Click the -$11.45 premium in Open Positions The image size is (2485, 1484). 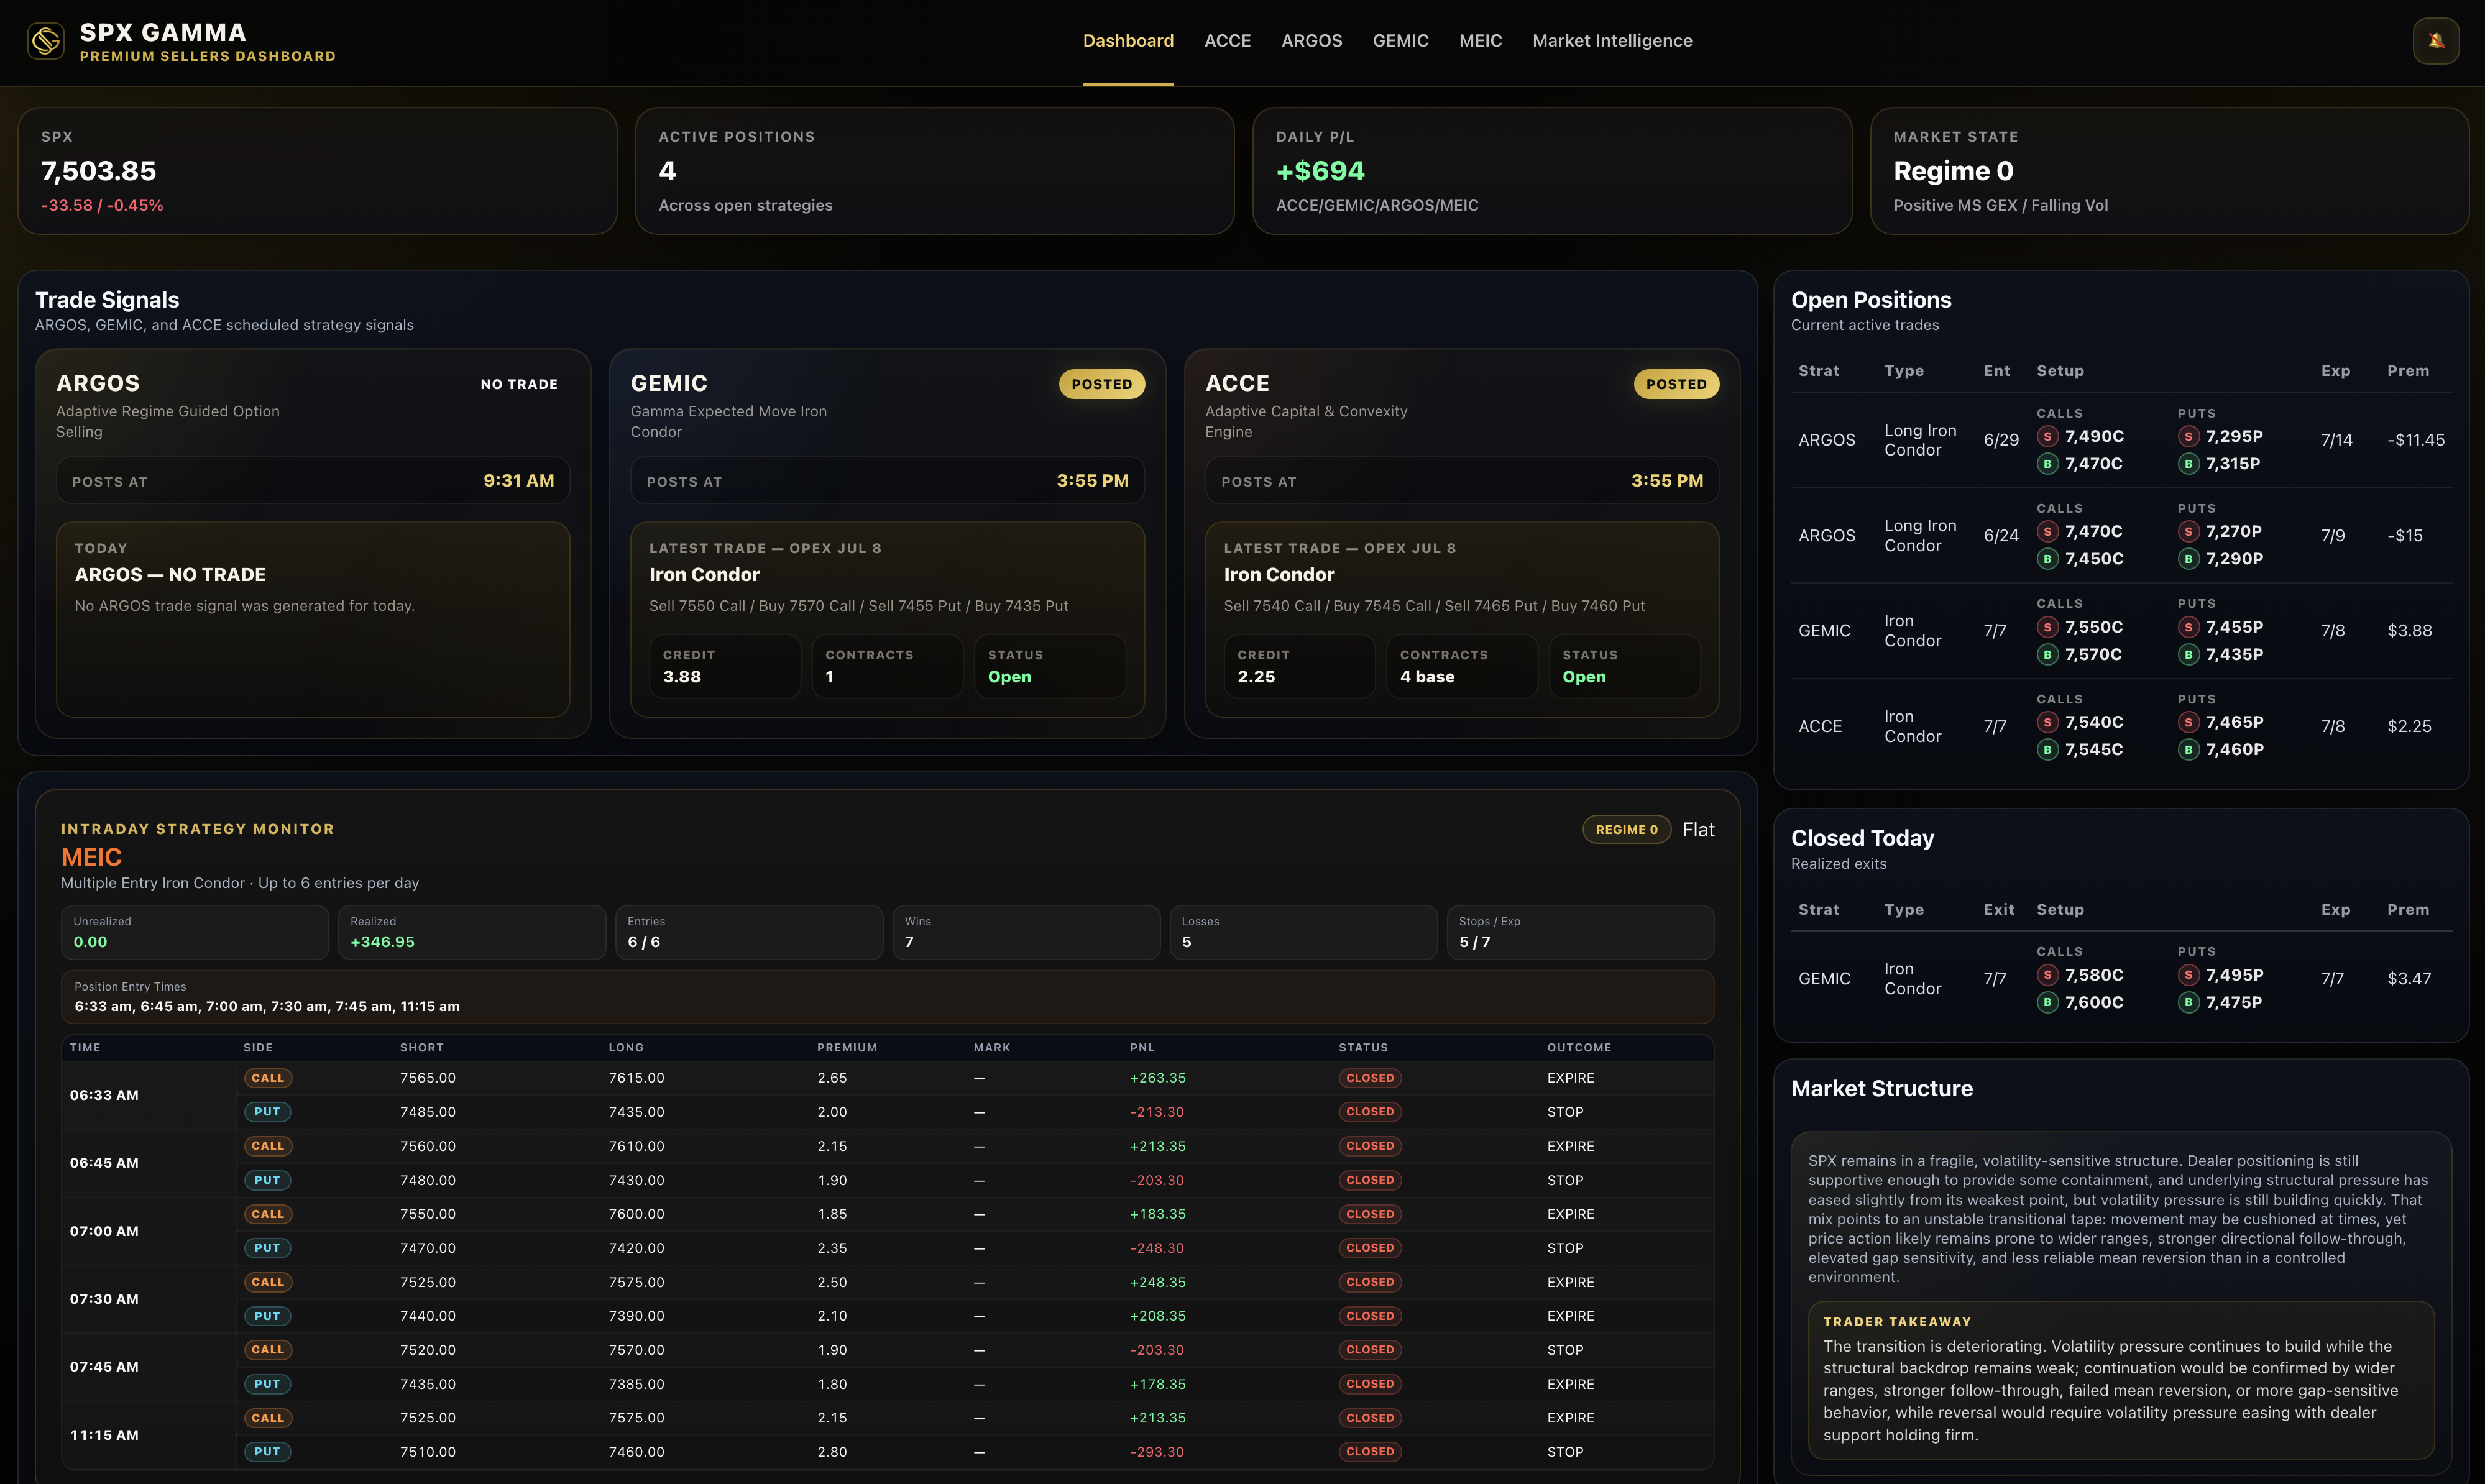[2416, 440]
